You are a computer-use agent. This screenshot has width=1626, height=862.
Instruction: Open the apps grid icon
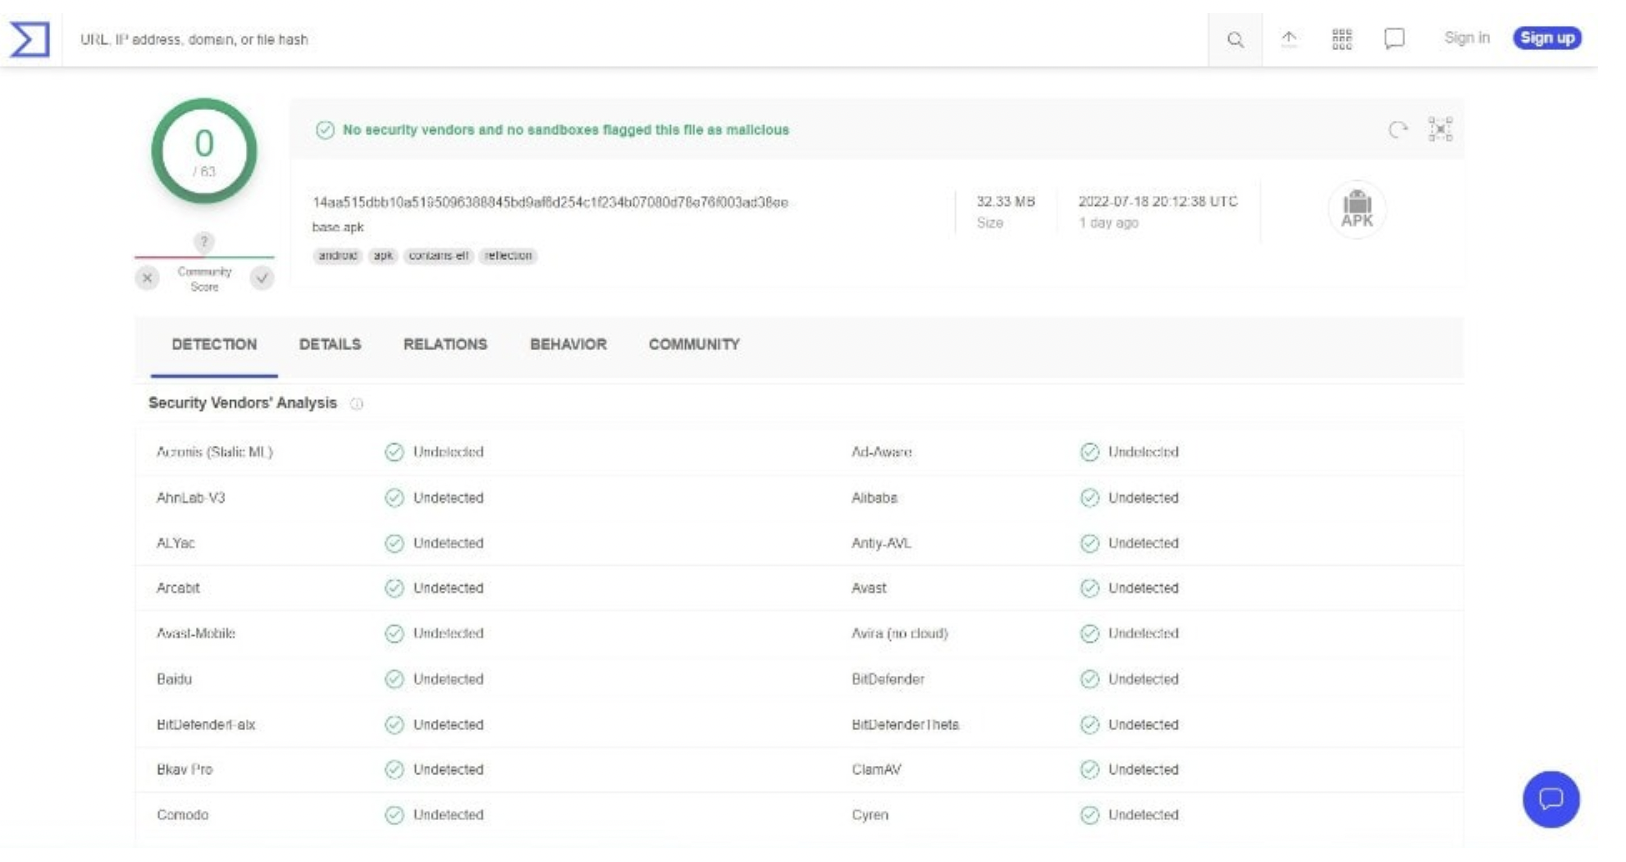point(1342,39)
